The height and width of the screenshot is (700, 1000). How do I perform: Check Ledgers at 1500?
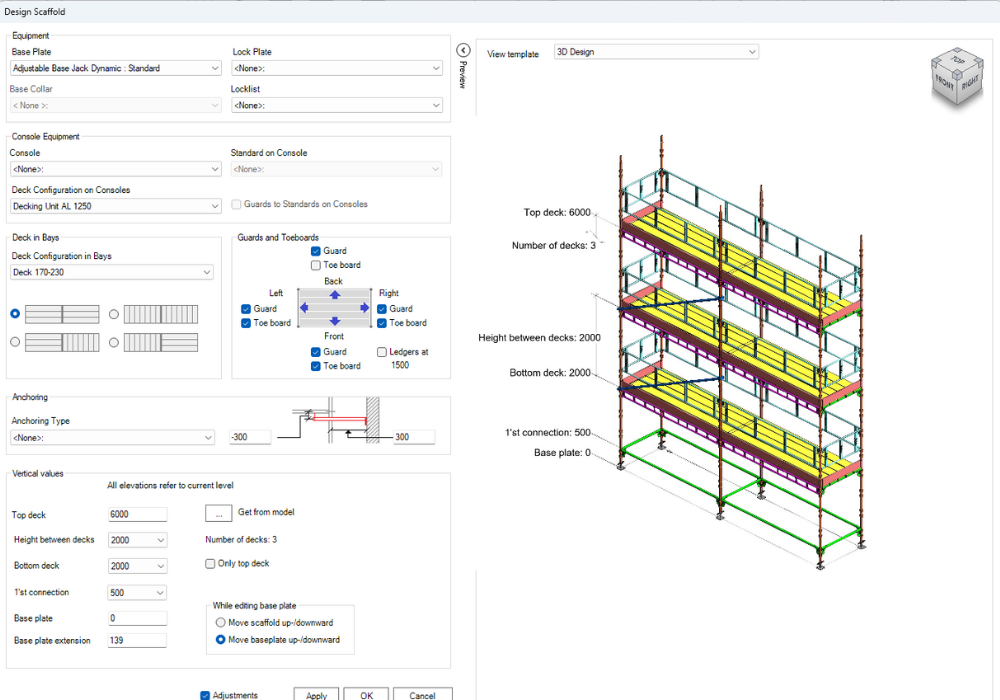[x=381, y=352]
